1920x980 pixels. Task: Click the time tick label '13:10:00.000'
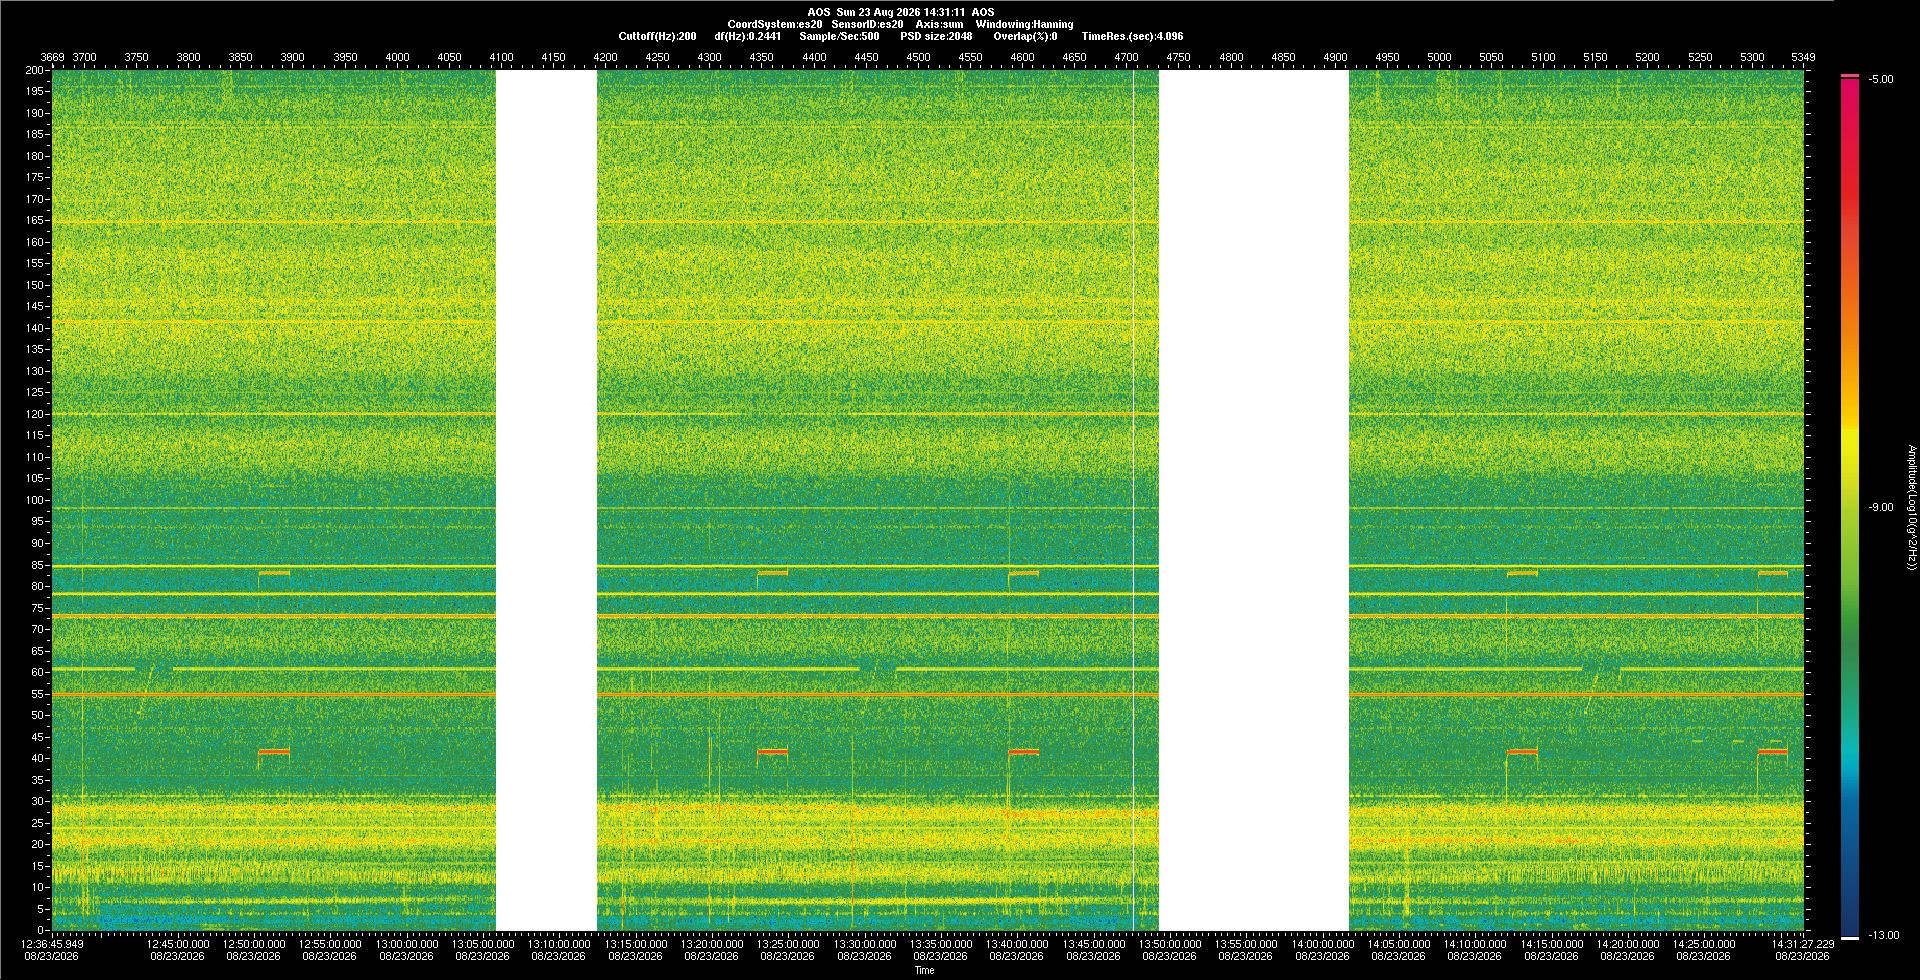click(x=559, y=943)
